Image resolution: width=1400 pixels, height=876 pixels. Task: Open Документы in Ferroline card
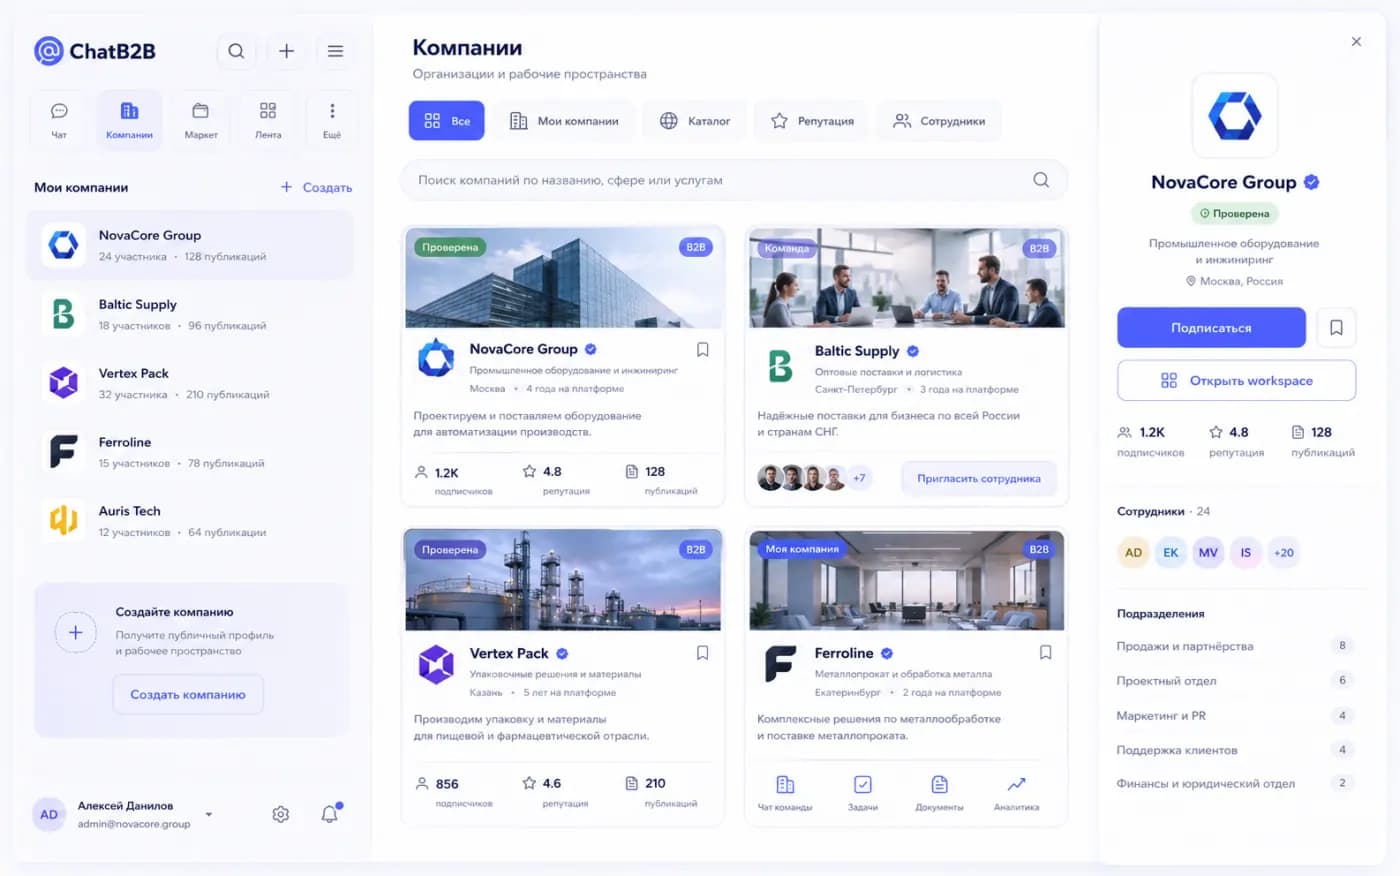pyautogui.click(x=939, y=792)
